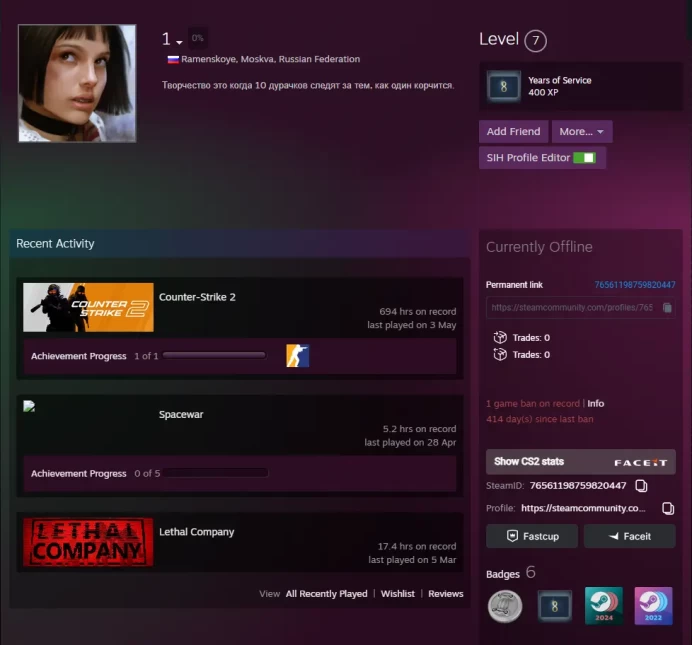Click the Counter-Strike 2 achievement progress bar

pos(214,356)
